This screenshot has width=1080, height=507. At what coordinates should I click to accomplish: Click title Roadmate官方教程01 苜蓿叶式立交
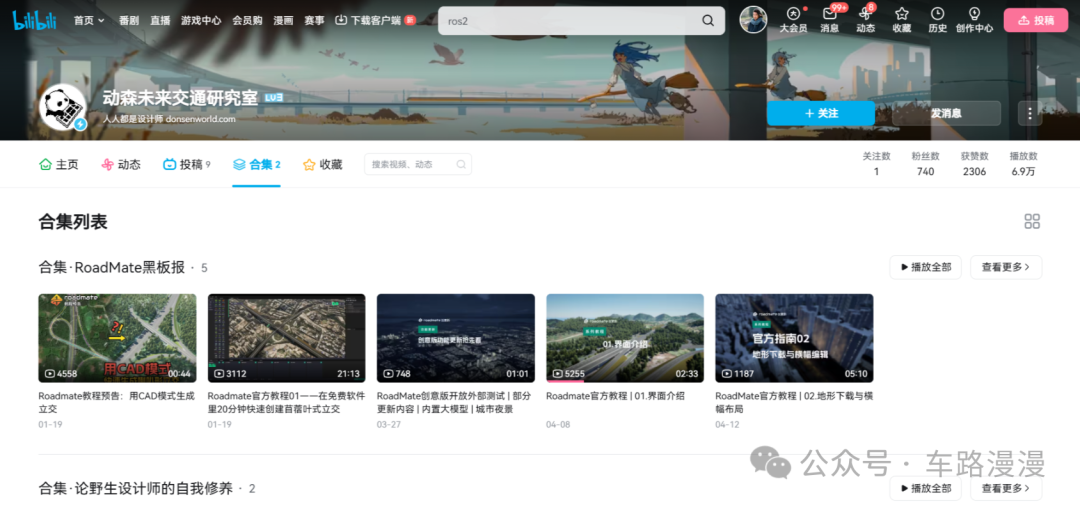[285, 402]
